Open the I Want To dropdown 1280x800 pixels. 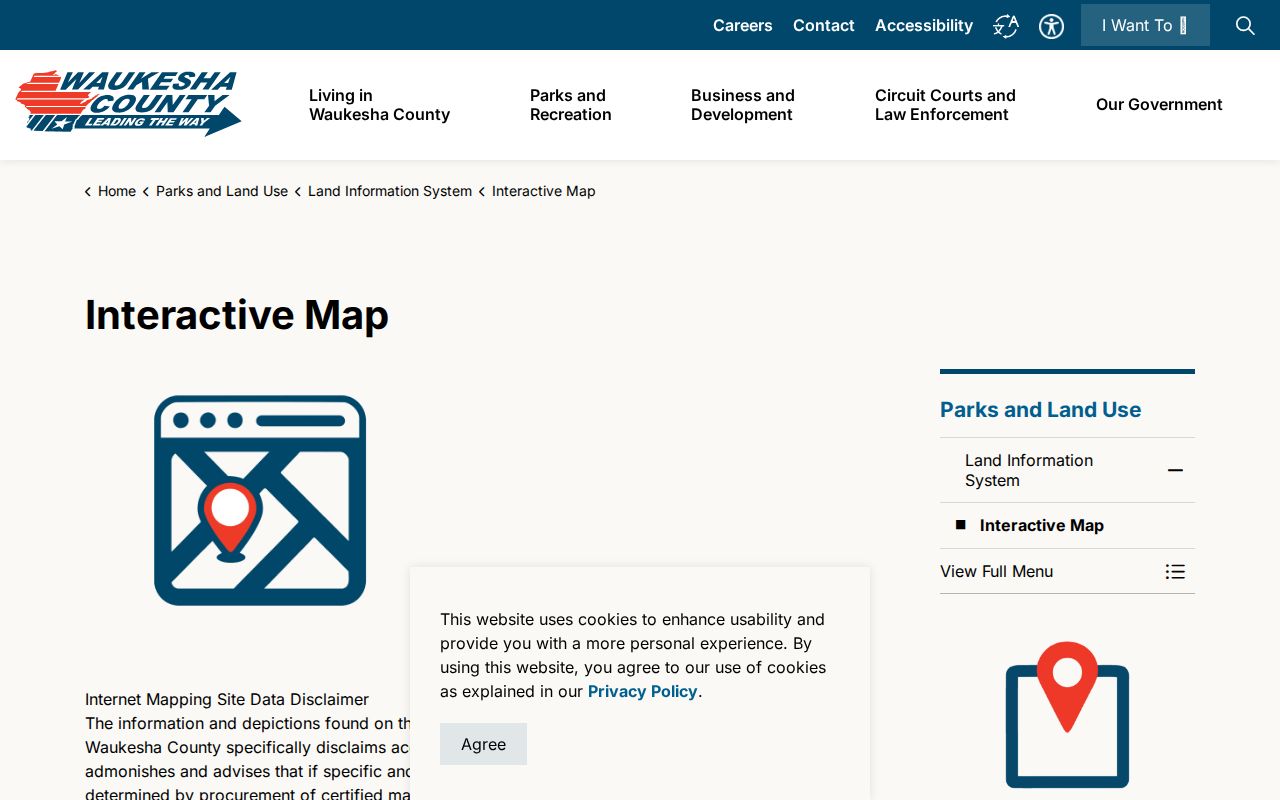coord(1145,25)
